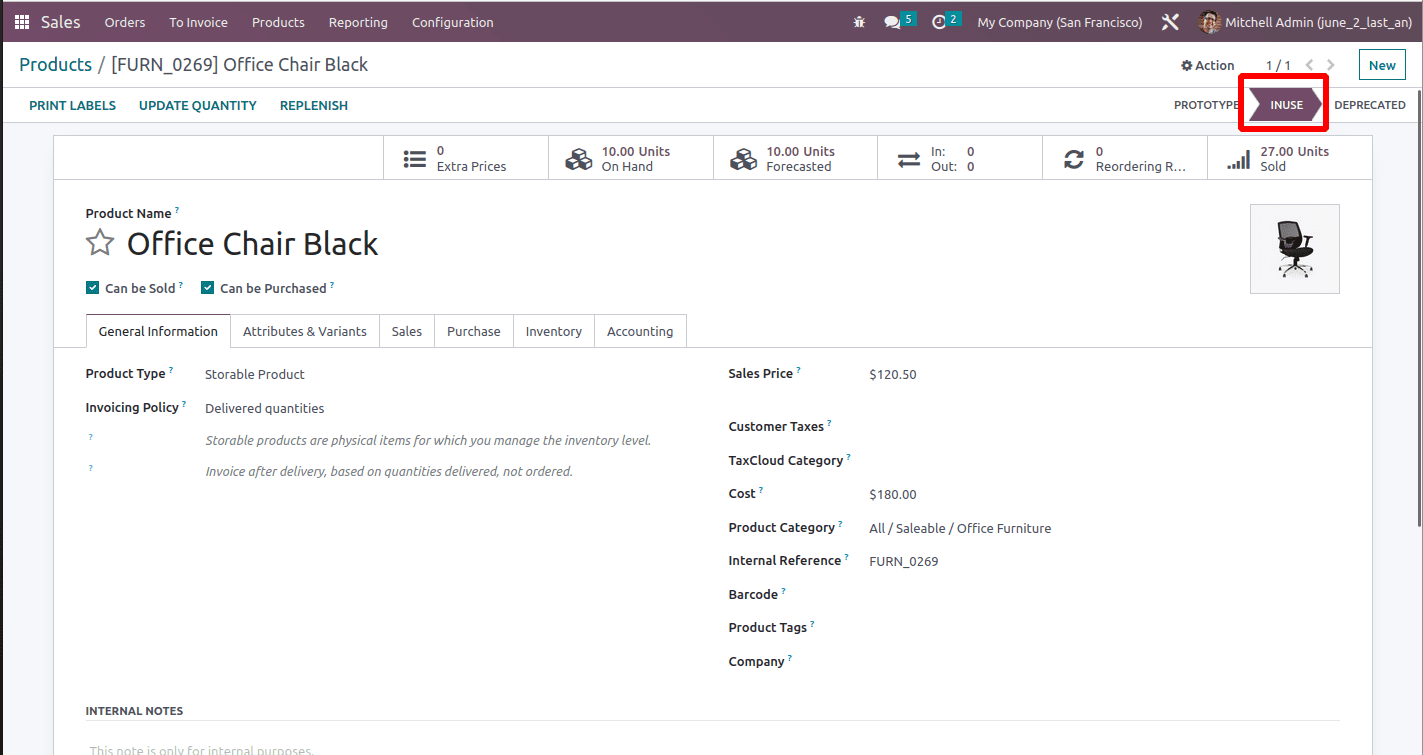Click the Forecasted units cube icon
1423x755 pixels.
pos(742,157)
